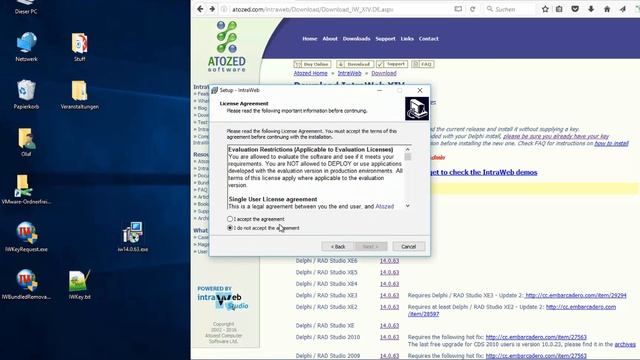Open the 'how to install' link

point(611,143)
